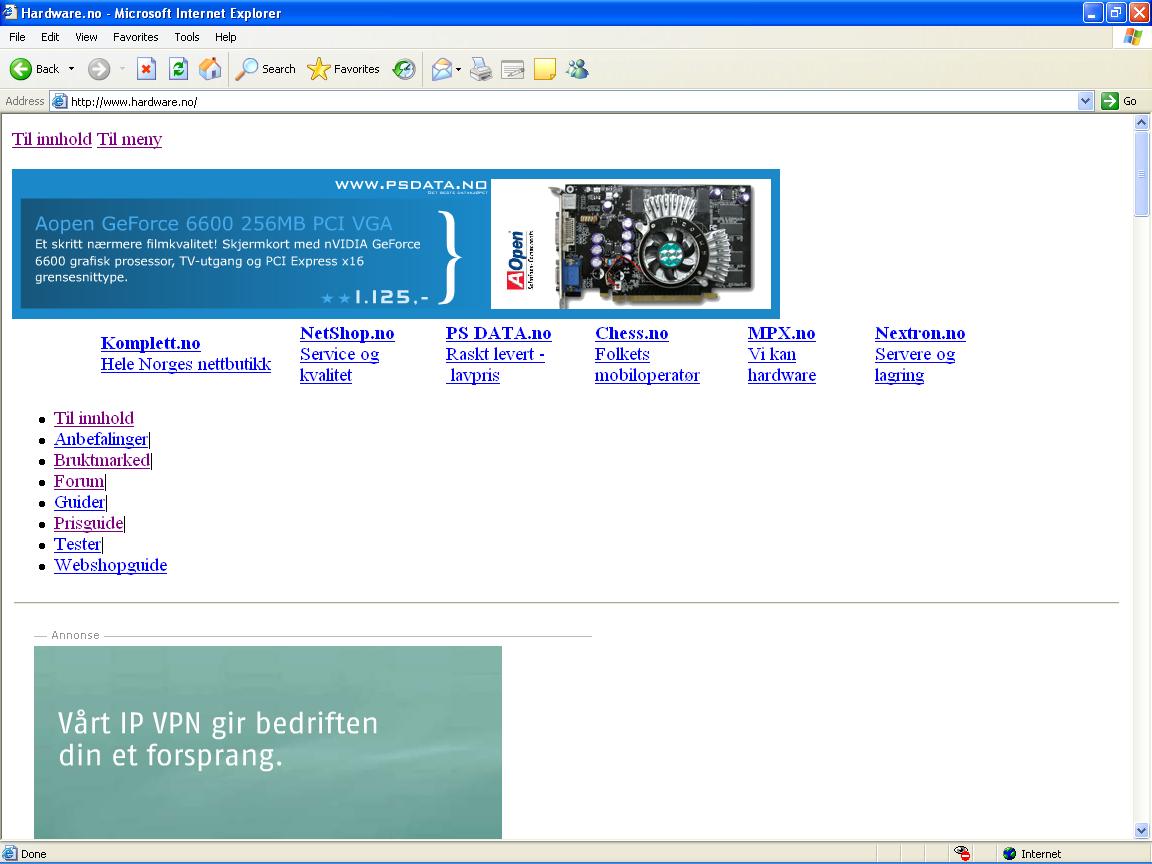
Task: Visit the Komplett.no link
Action: [150, 343]
